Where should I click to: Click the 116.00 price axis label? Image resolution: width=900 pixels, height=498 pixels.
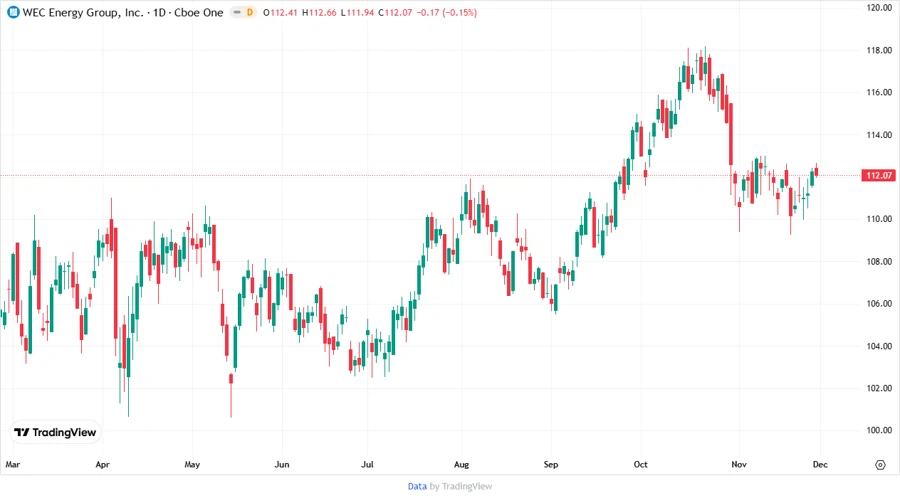click(879, 92)
